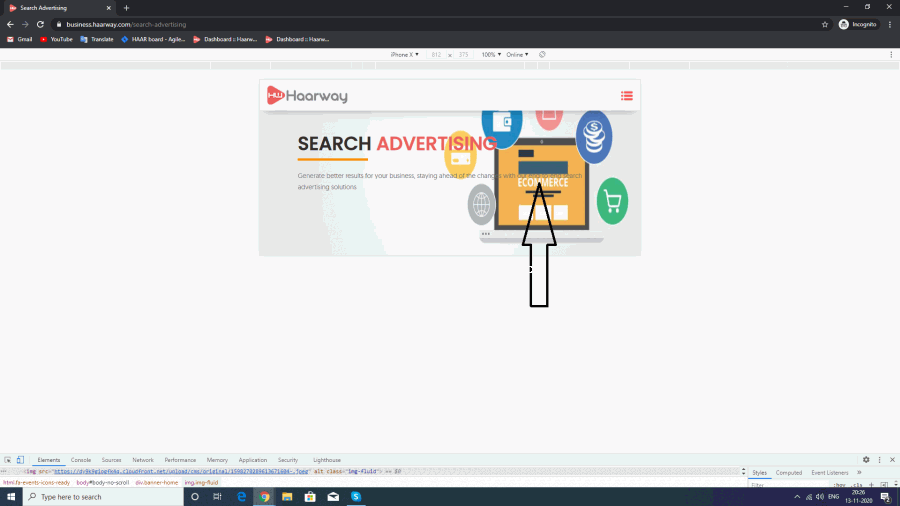The height and width of the screenshot is (506, 900).
Task: Open the HAAR board bookmark
Action: click(x=157, y=39)
